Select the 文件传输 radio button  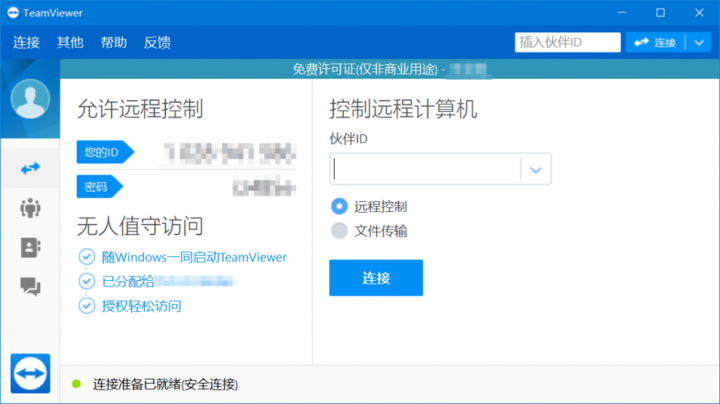pos(339,230)
